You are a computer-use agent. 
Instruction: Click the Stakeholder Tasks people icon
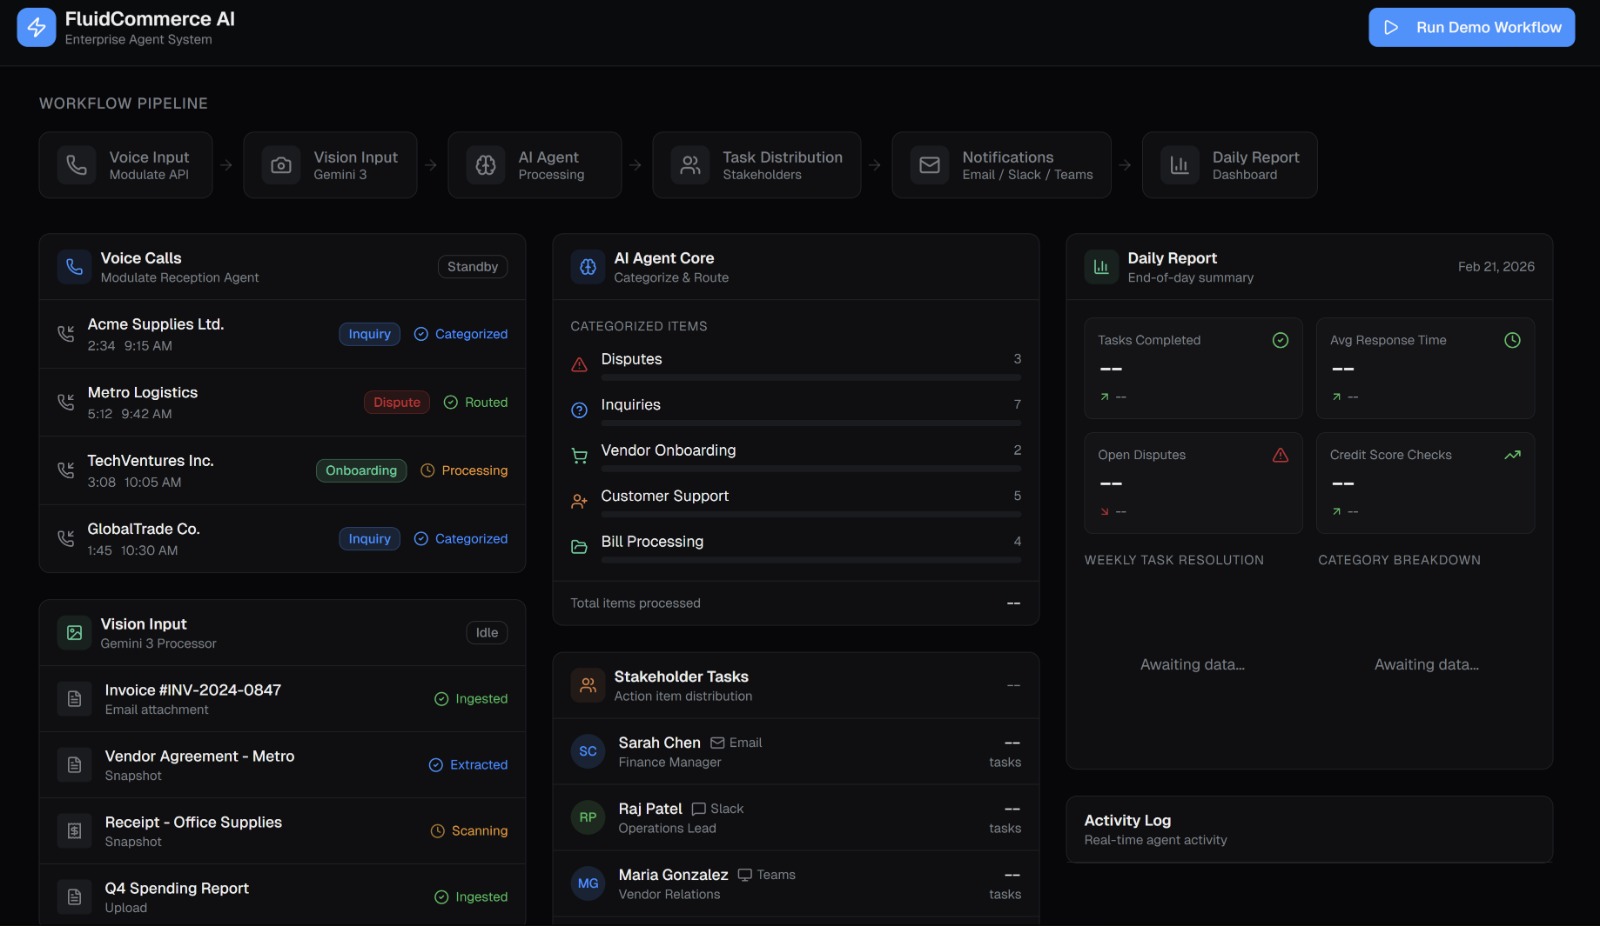click(x=588, y=685)
